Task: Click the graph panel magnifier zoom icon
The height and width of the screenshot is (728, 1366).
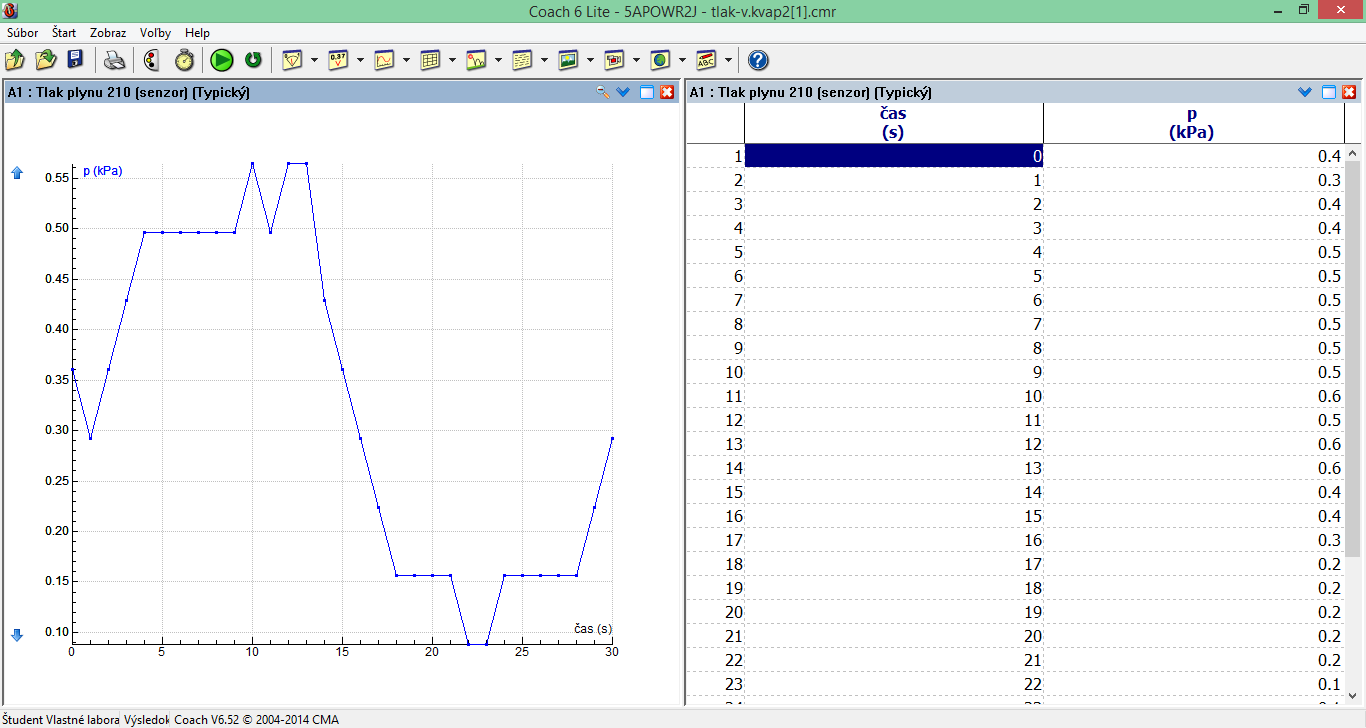Action: pos(603,92)
